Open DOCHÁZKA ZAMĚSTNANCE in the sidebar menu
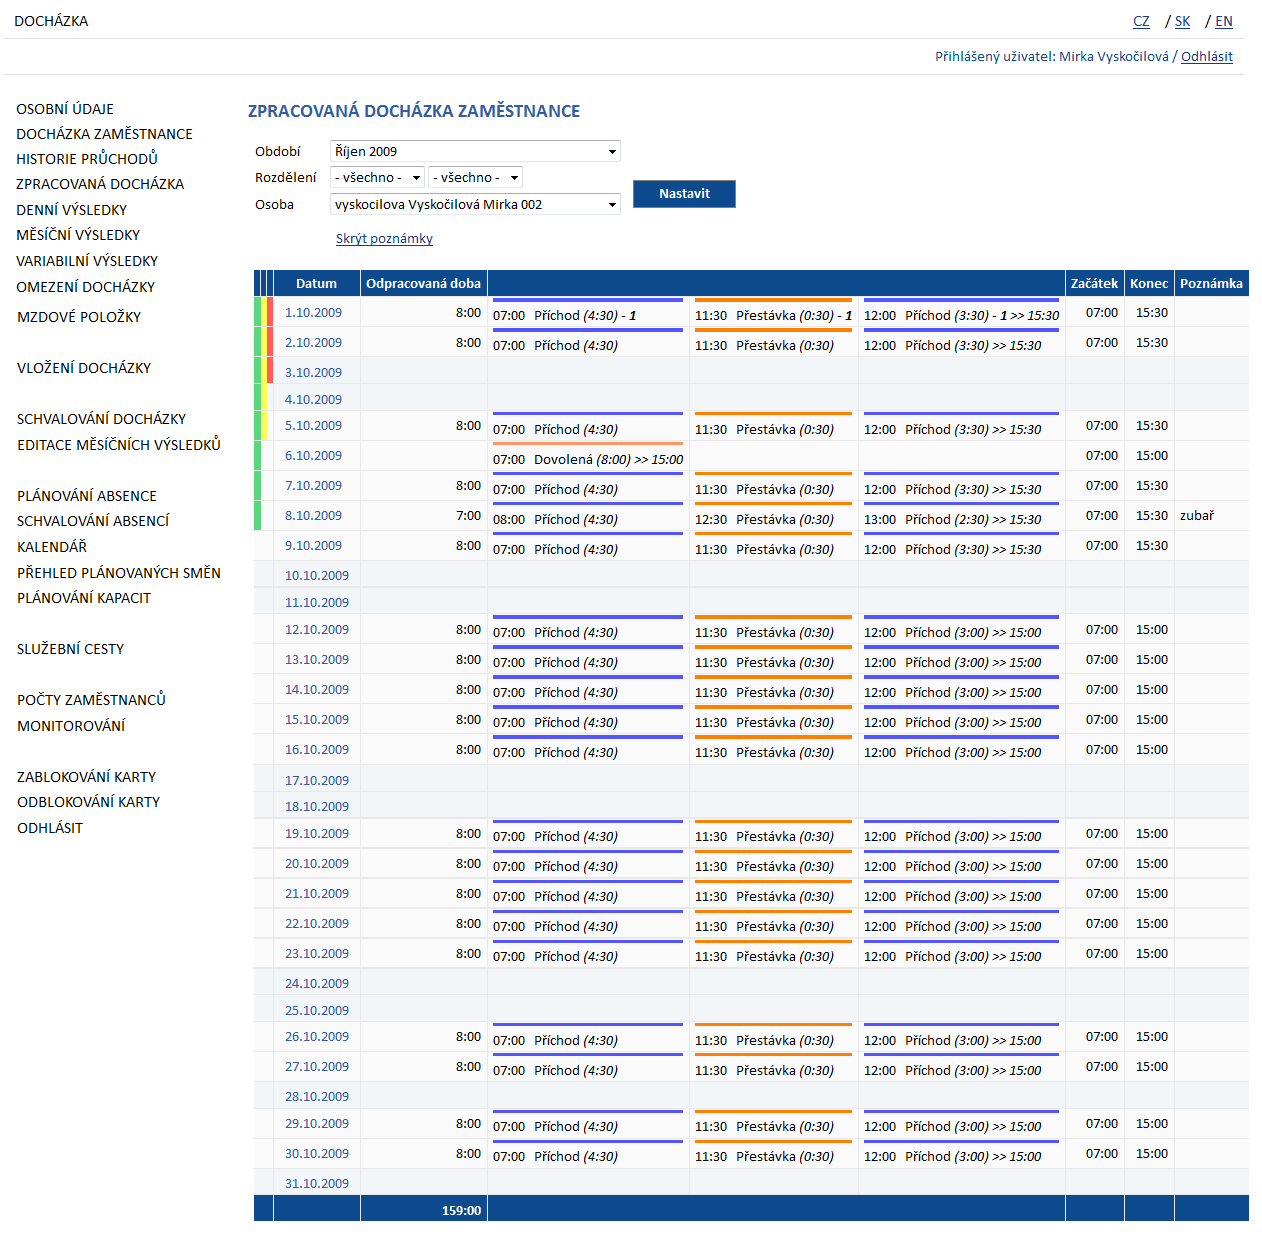This screenshot has height=1234, width=1262. point(104,134)
